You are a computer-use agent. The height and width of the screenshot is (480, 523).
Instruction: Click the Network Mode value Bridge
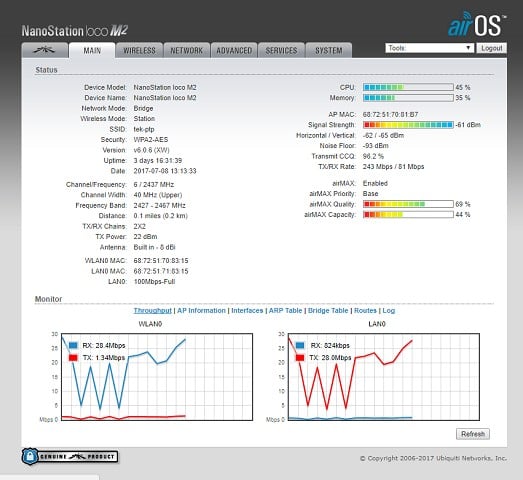(143, 108)
